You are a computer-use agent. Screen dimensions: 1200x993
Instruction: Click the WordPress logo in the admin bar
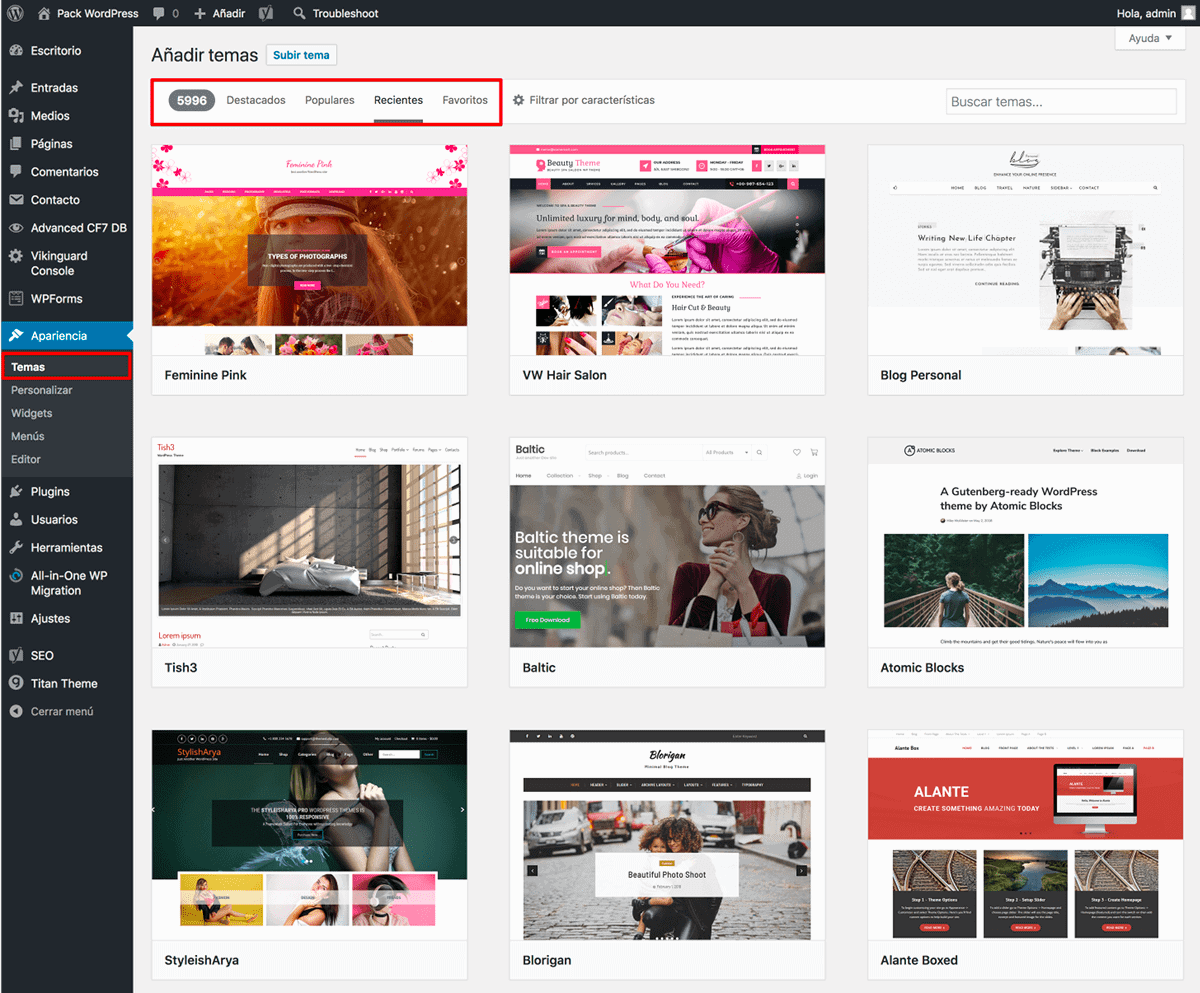click(14, 13)
